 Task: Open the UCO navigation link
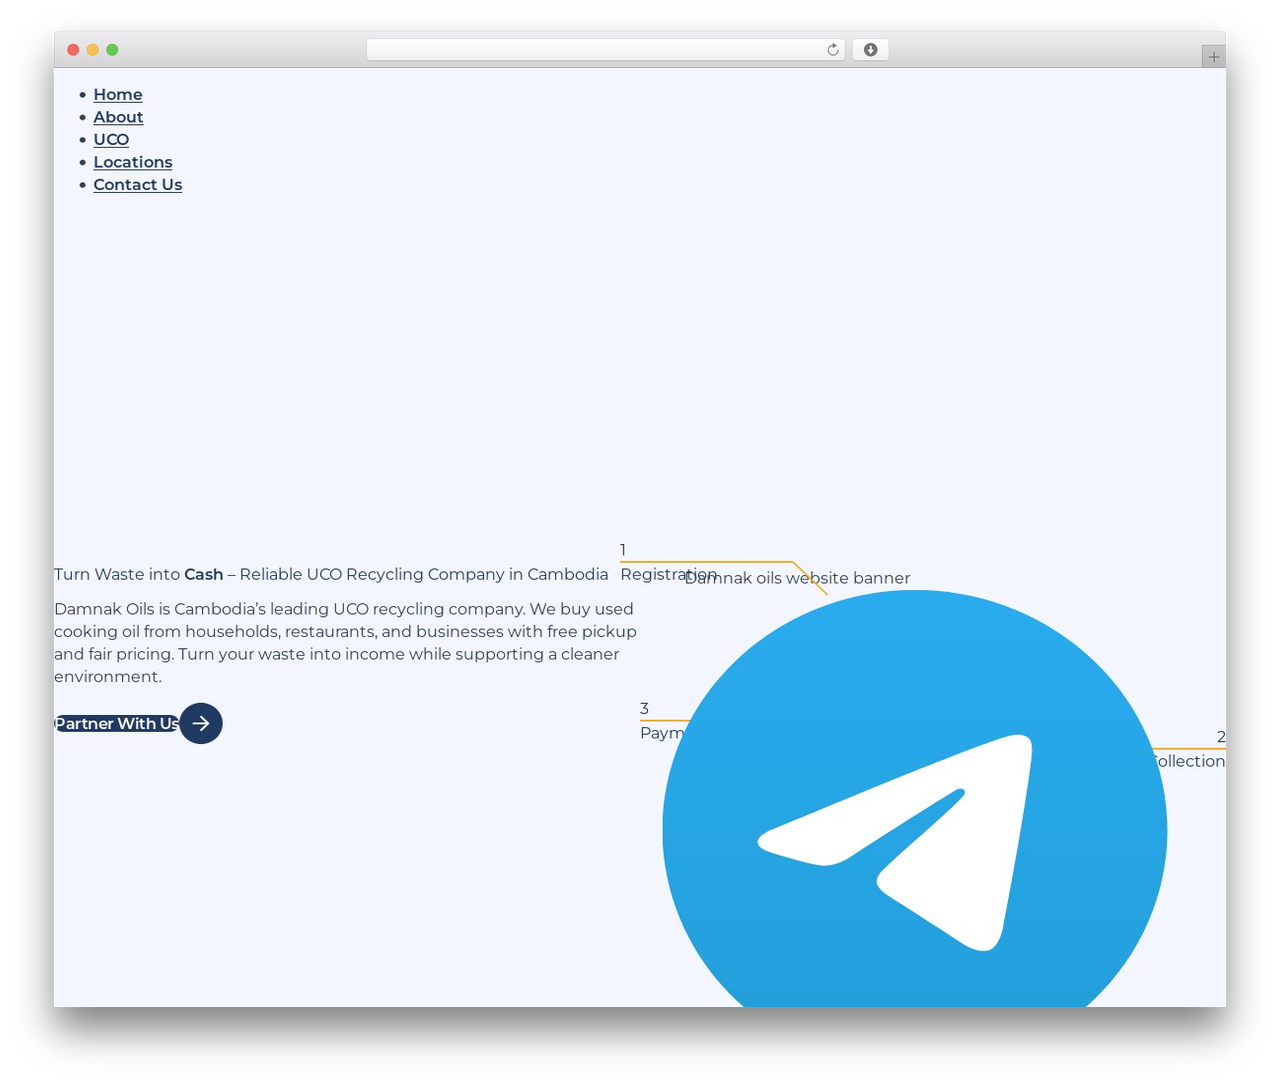pos(111,139)
